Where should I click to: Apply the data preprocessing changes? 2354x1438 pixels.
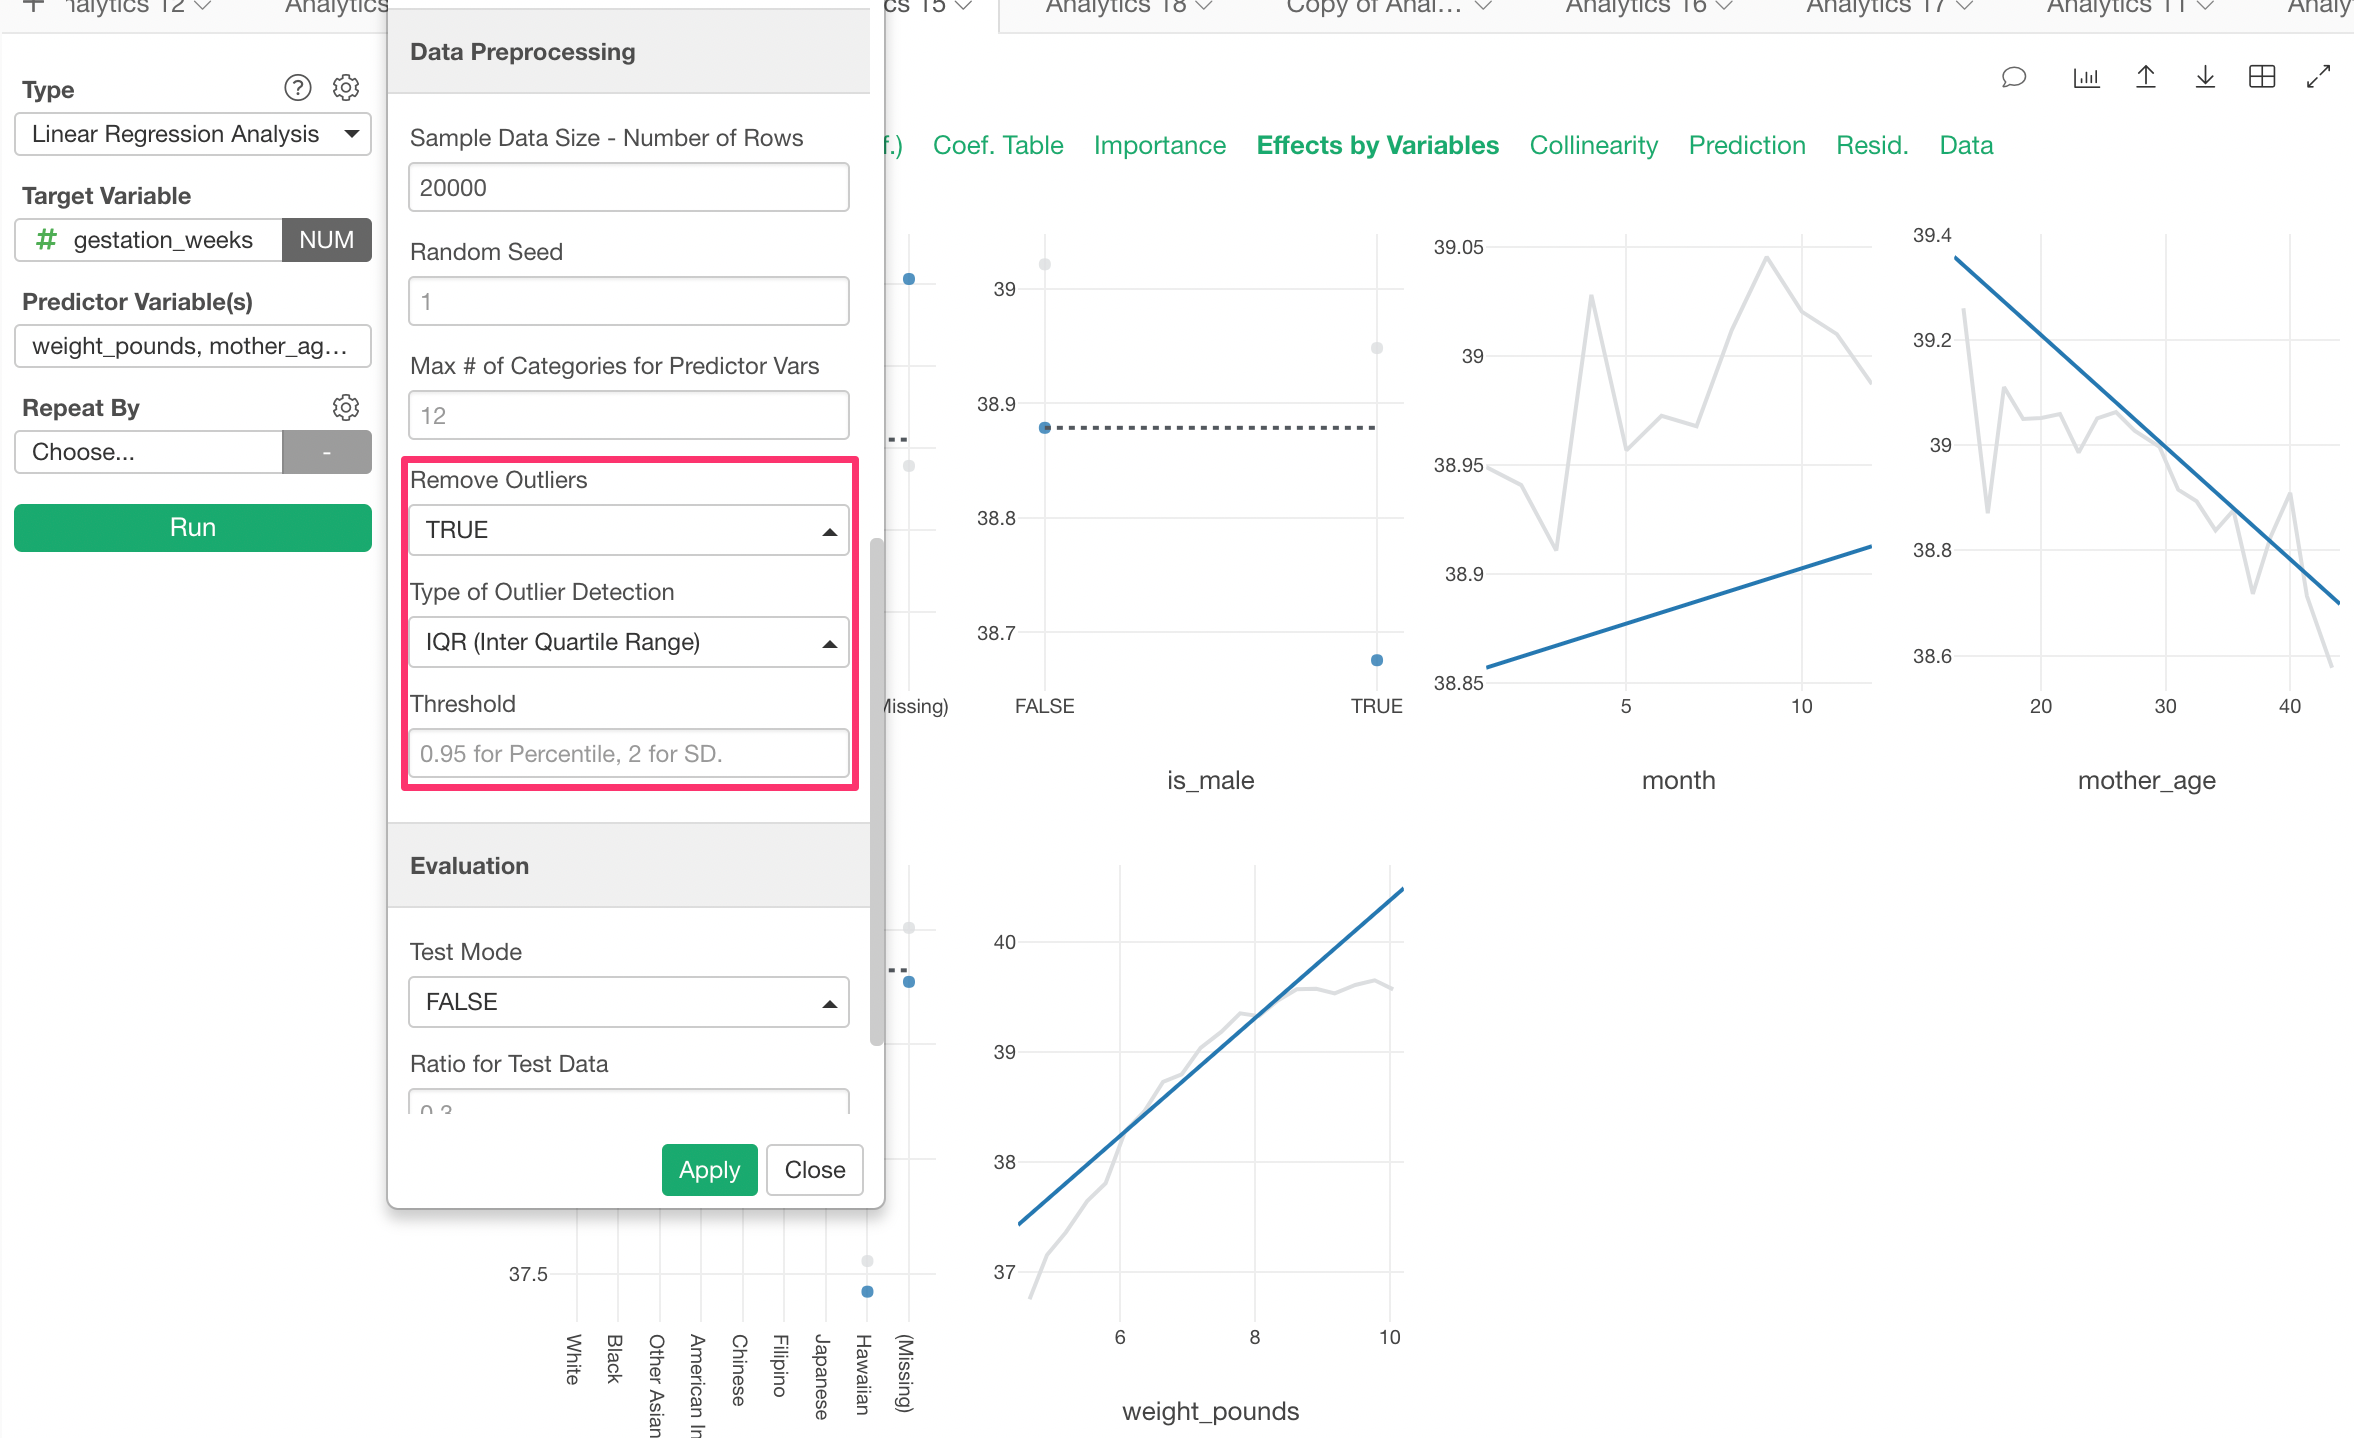709,1169
